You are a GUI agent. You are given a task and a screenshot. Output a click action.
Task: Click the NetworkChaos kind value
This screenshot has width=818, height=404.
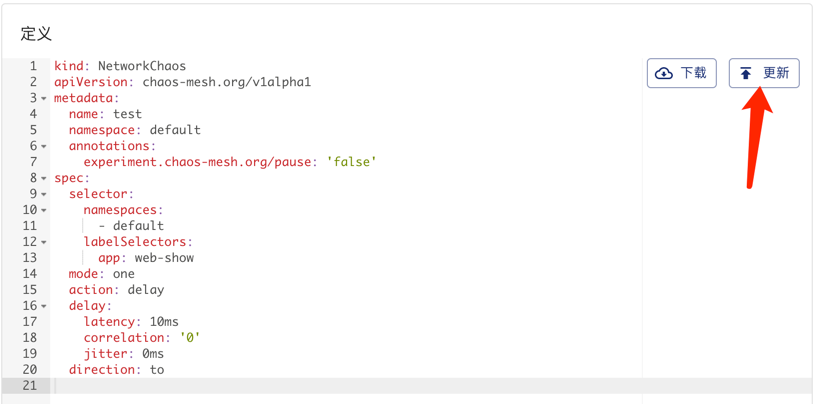[142, 66]
